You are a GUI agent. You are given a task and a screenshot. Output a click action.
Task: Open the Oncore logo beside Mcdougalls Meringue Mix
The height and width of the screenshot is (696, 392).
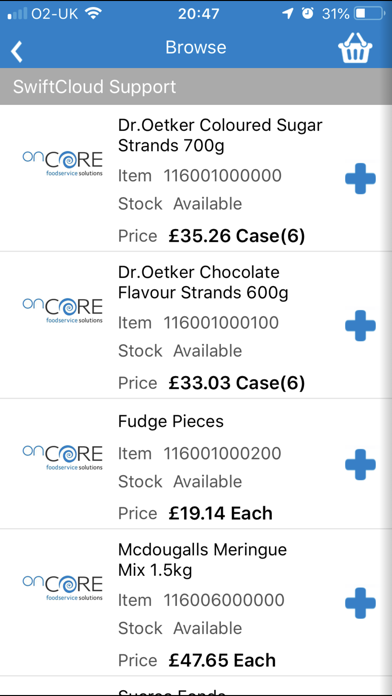tap(63, 587)
